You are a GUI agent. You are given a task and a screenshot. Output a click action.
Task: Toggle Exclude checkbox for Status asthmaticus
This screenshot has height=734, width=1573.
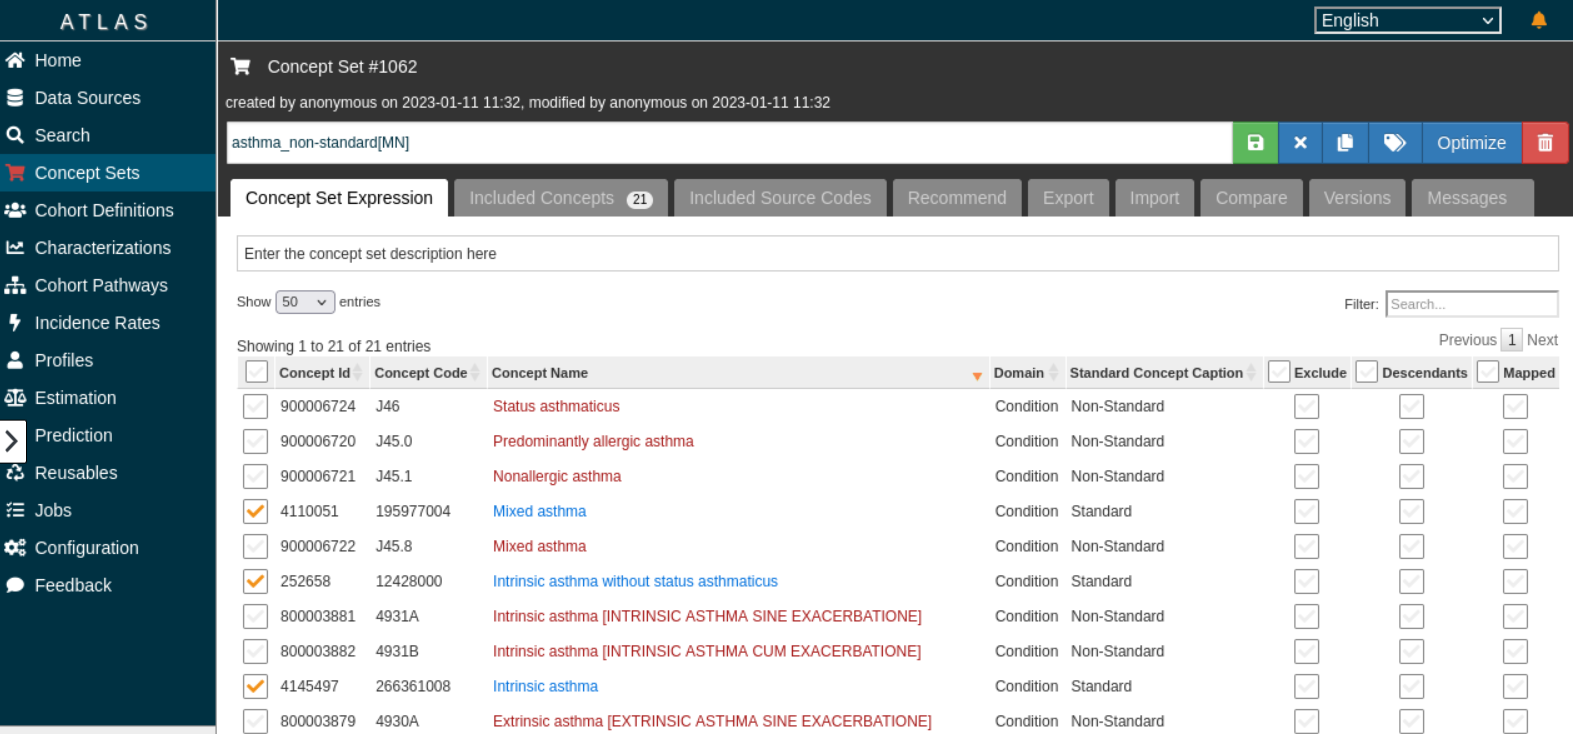1306,406
